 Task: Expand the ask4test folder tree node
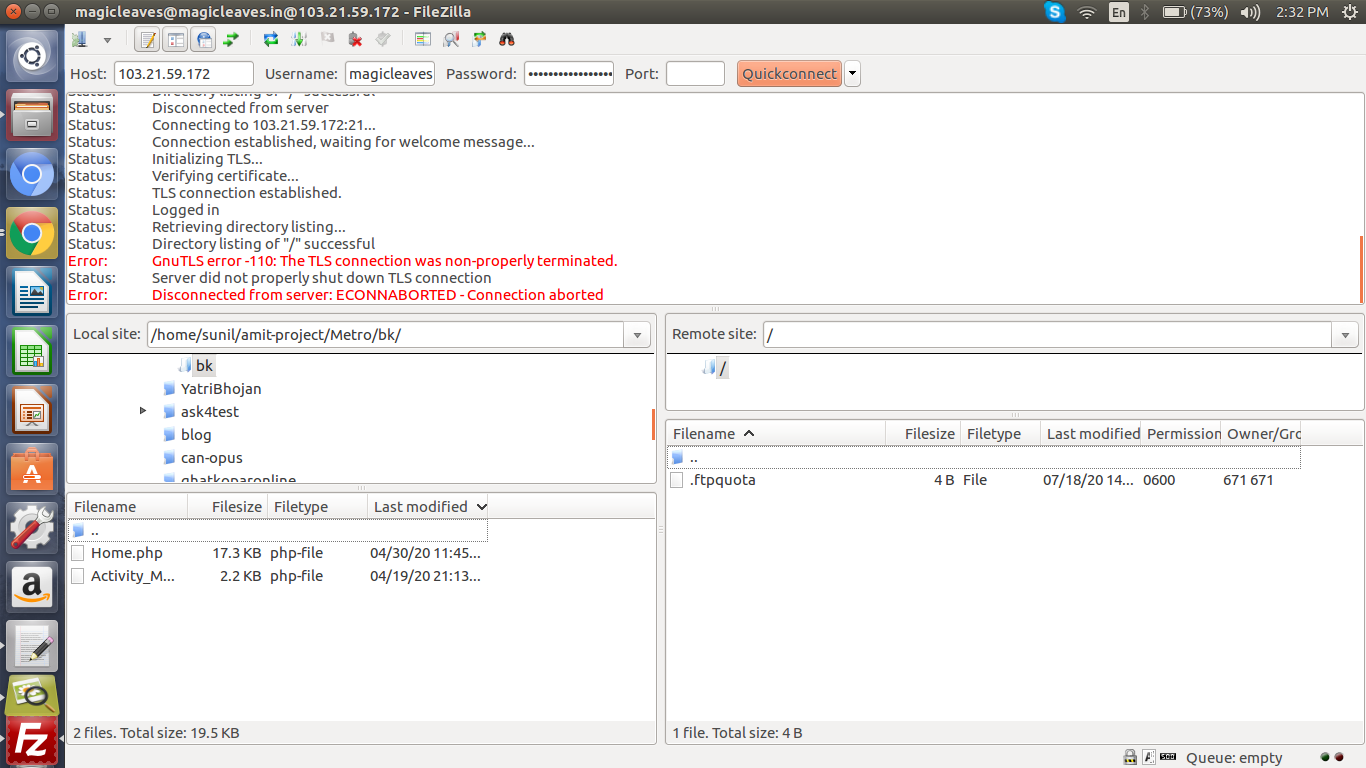coord(143,411)
